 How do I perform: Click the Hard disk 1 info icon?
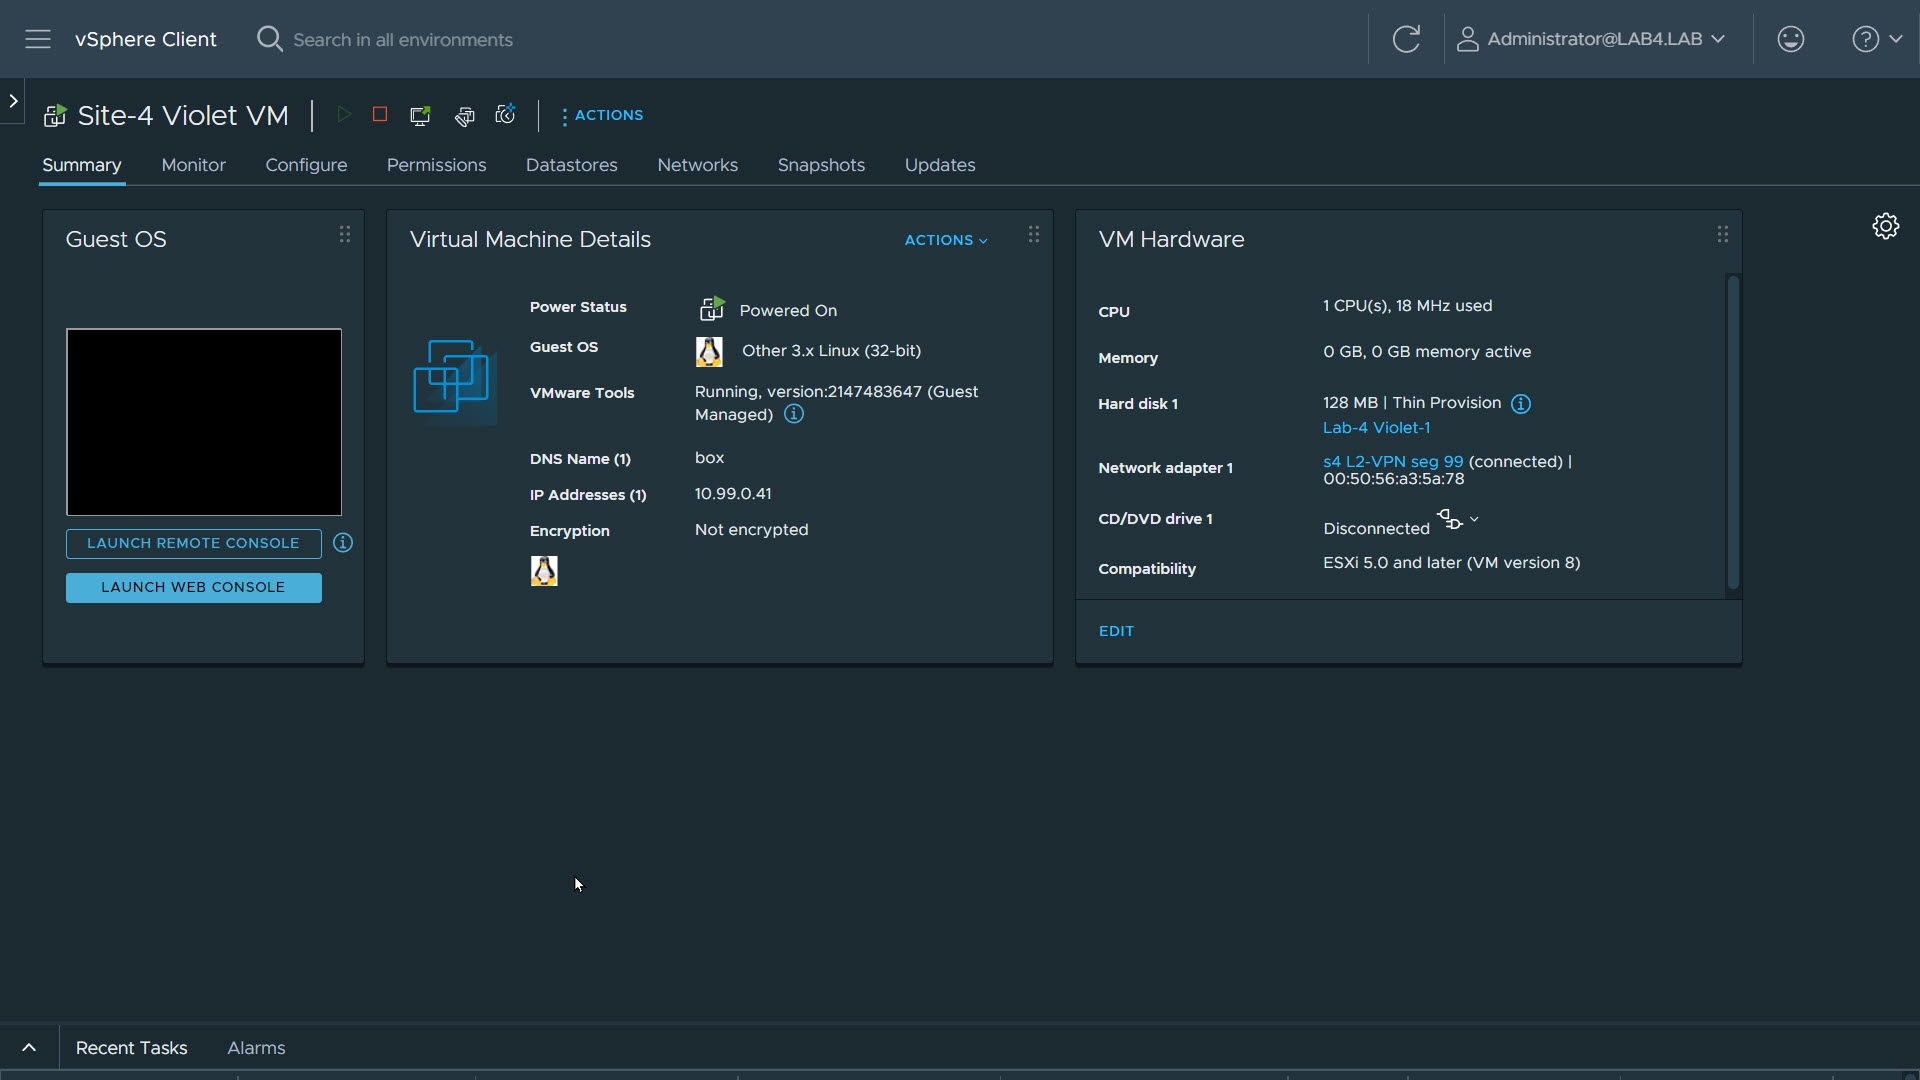[1520, 404]
